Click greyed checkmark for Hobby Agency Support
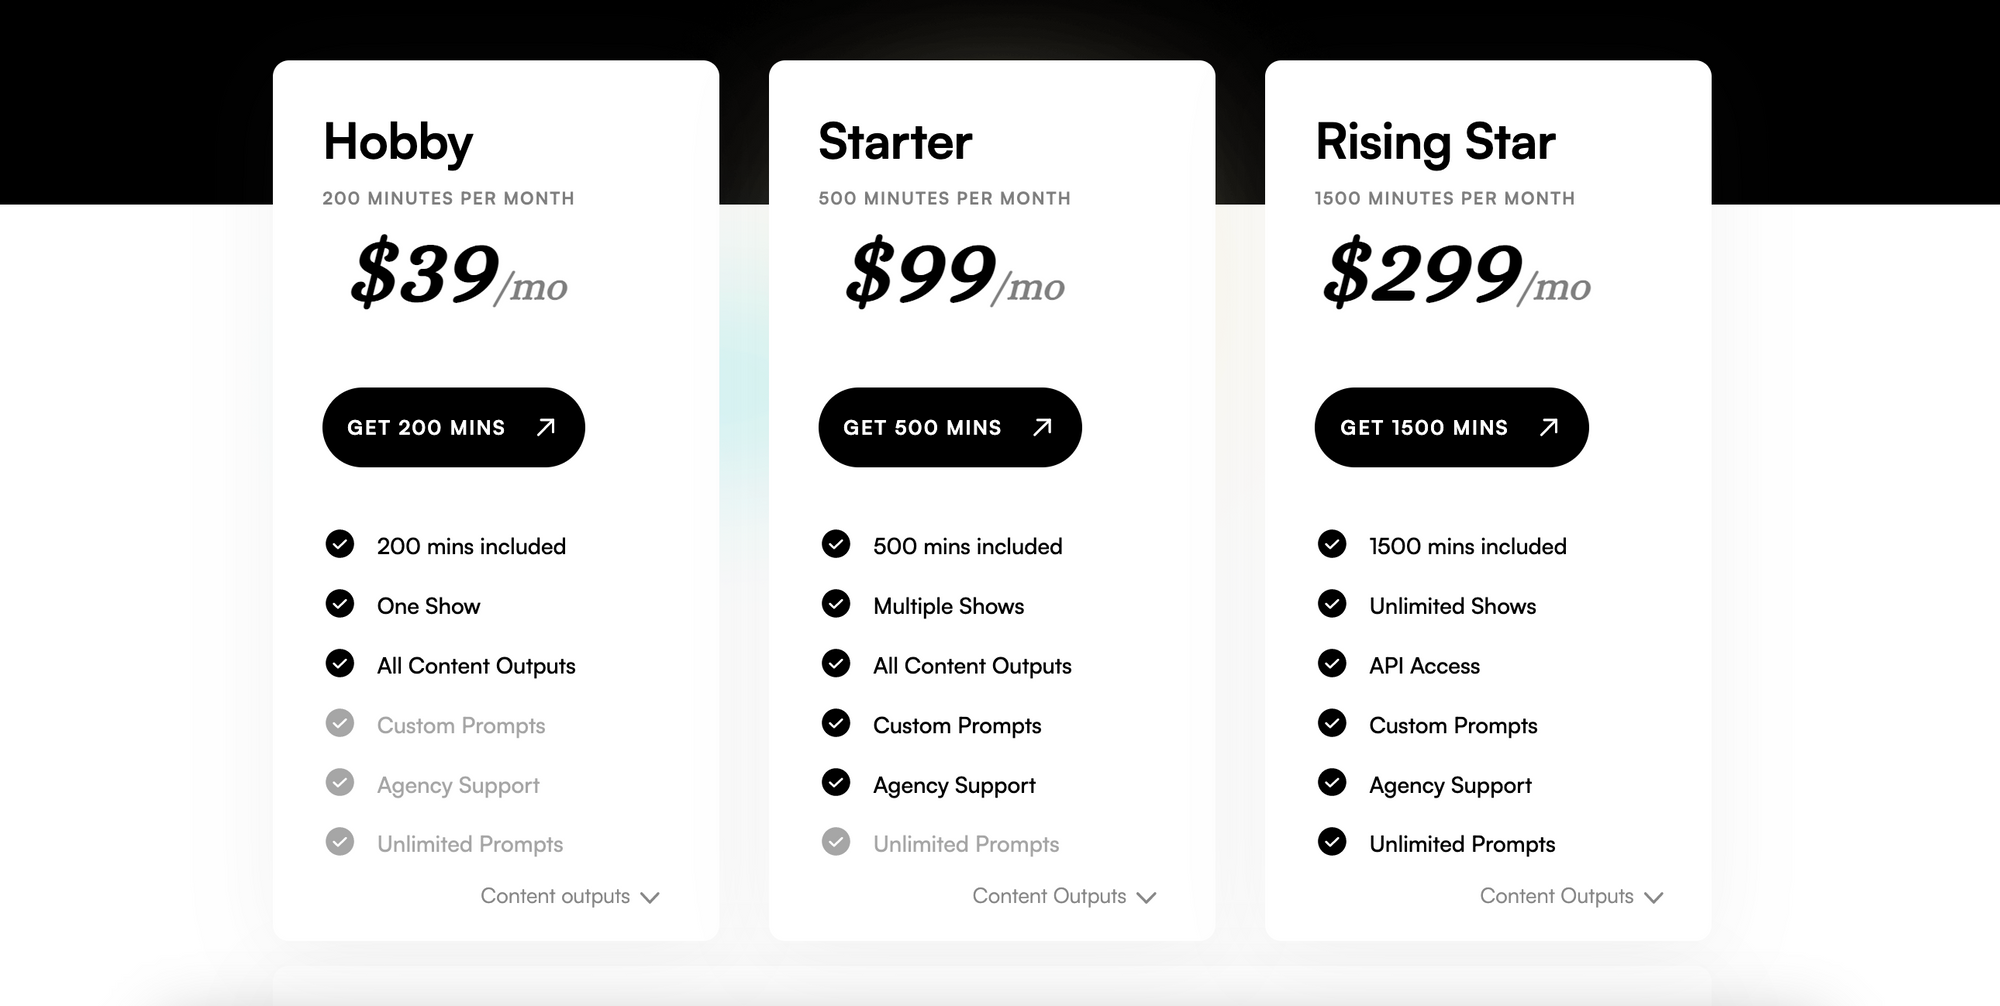Viewport: 2000px width, 1006px height. coord(340,782)
